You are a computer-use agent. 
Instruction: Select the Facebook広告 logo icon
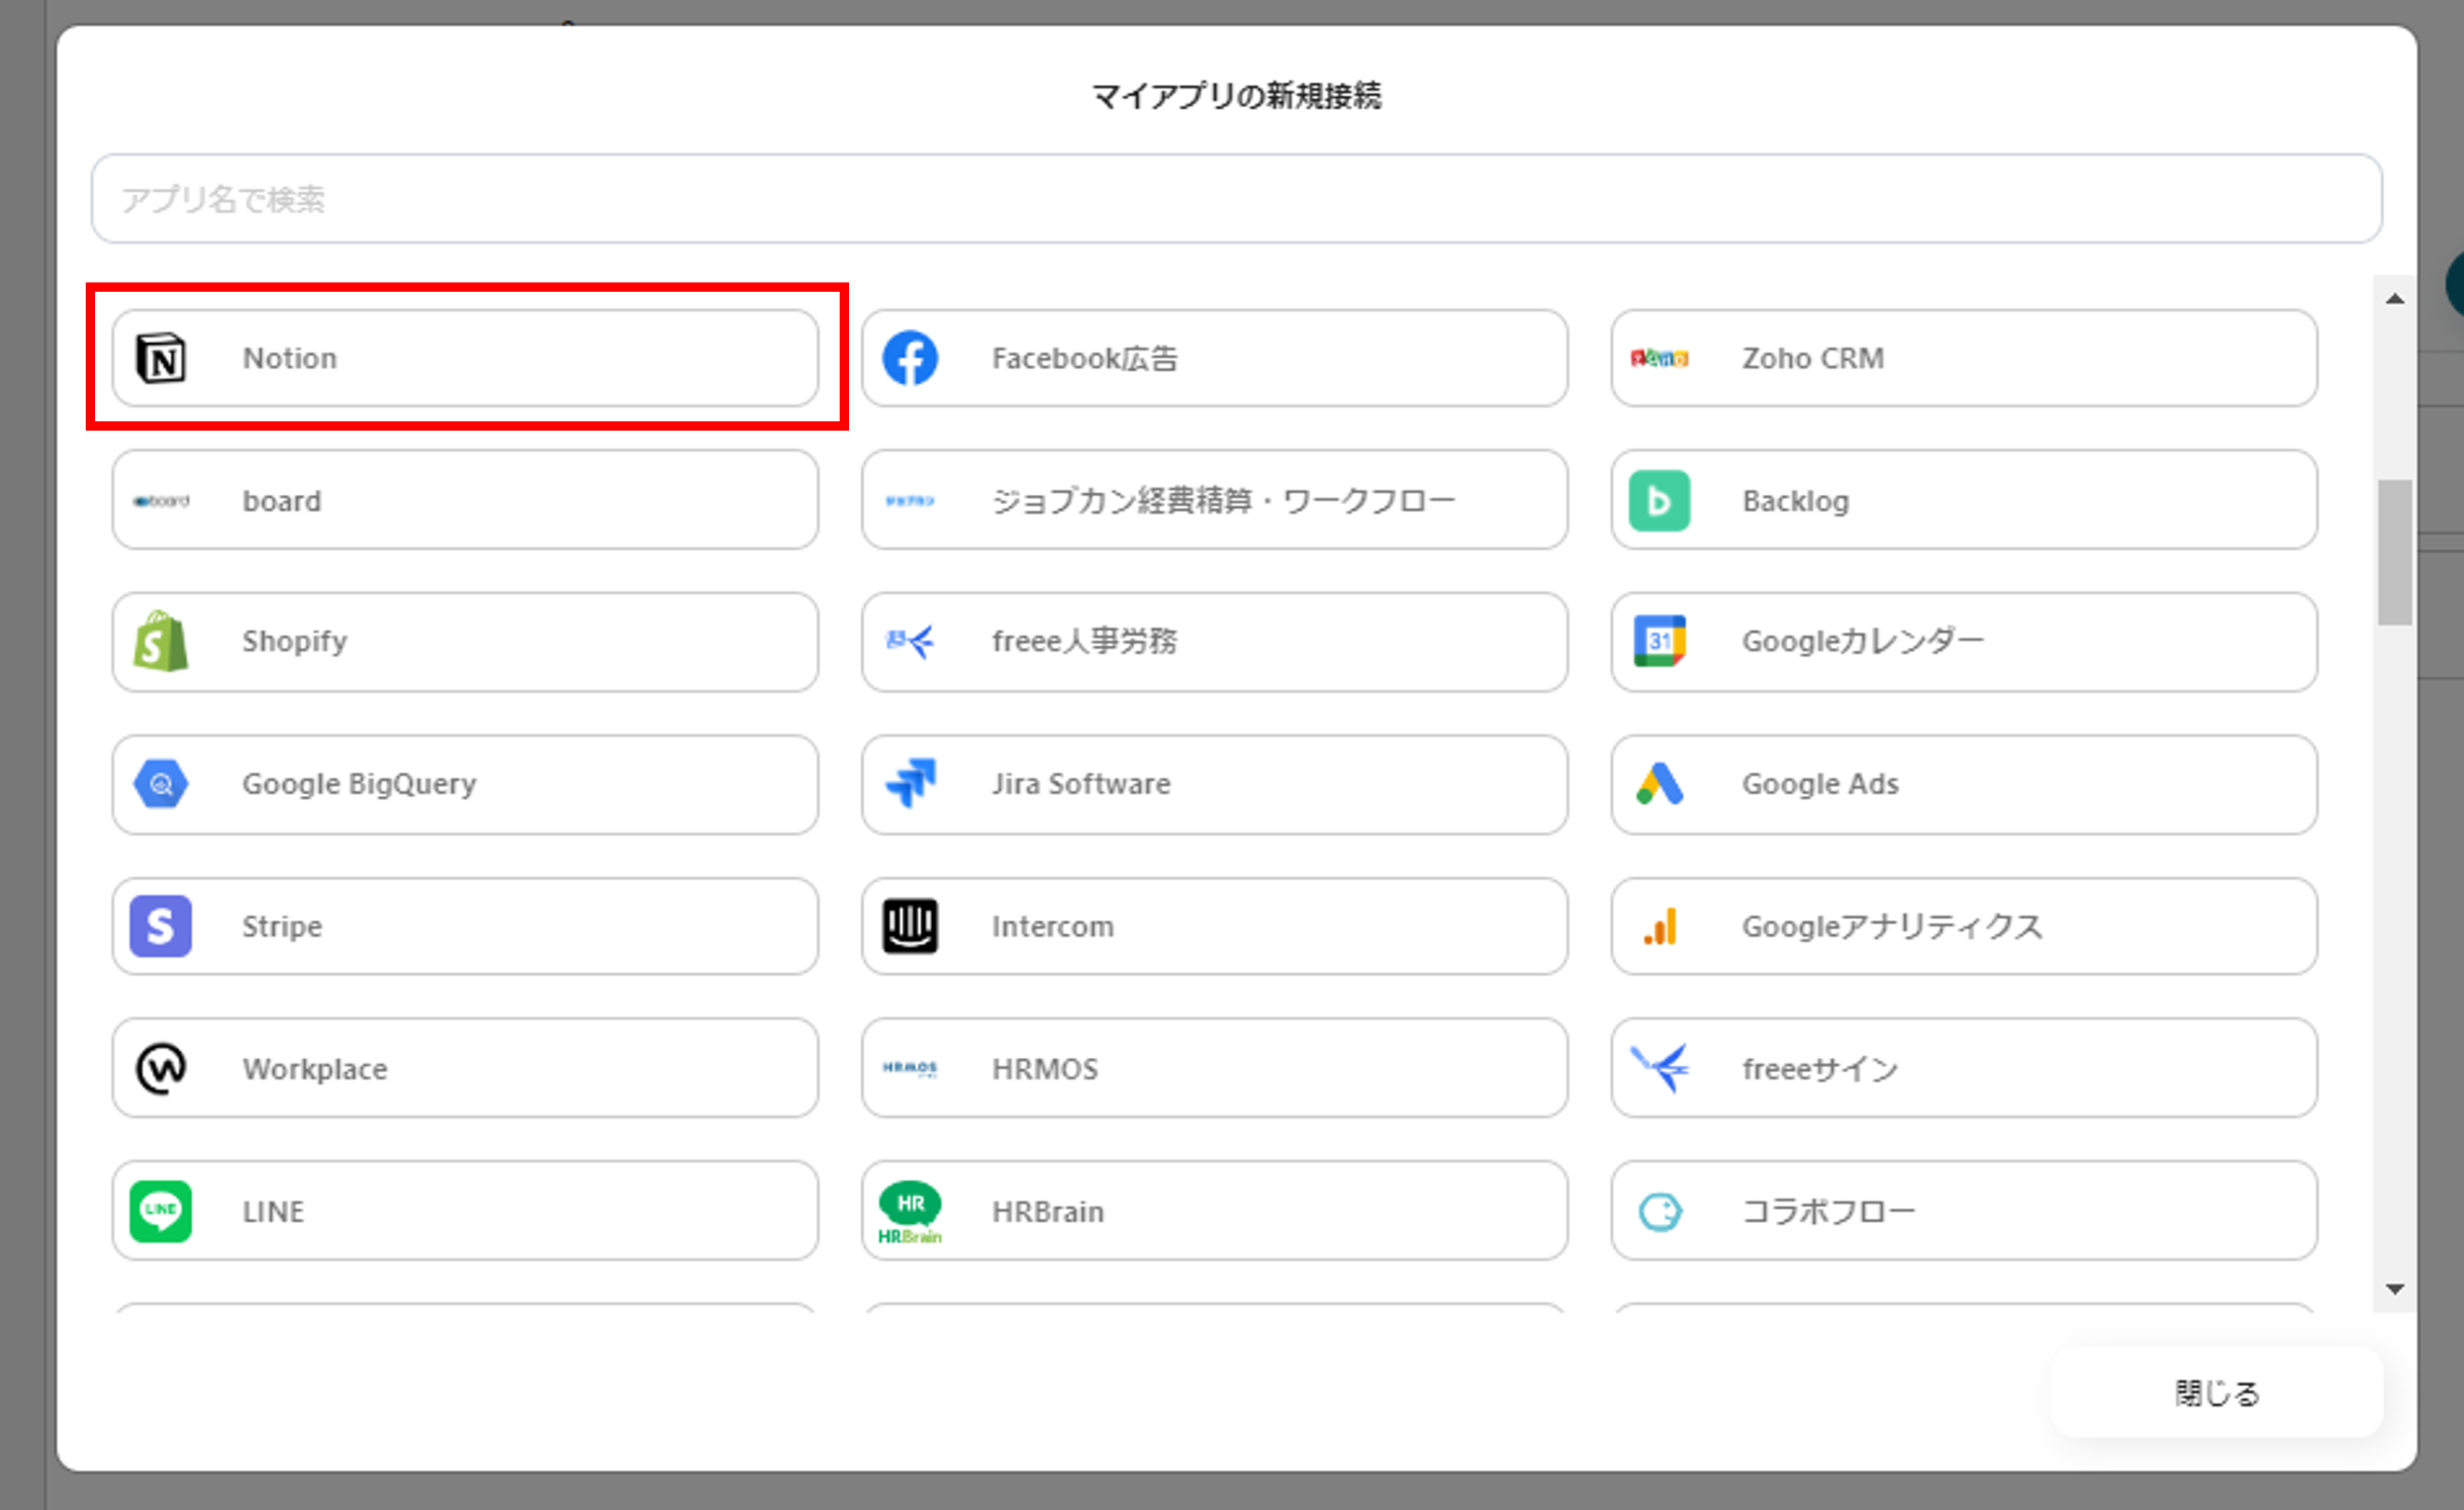click(x=910, y=358)
